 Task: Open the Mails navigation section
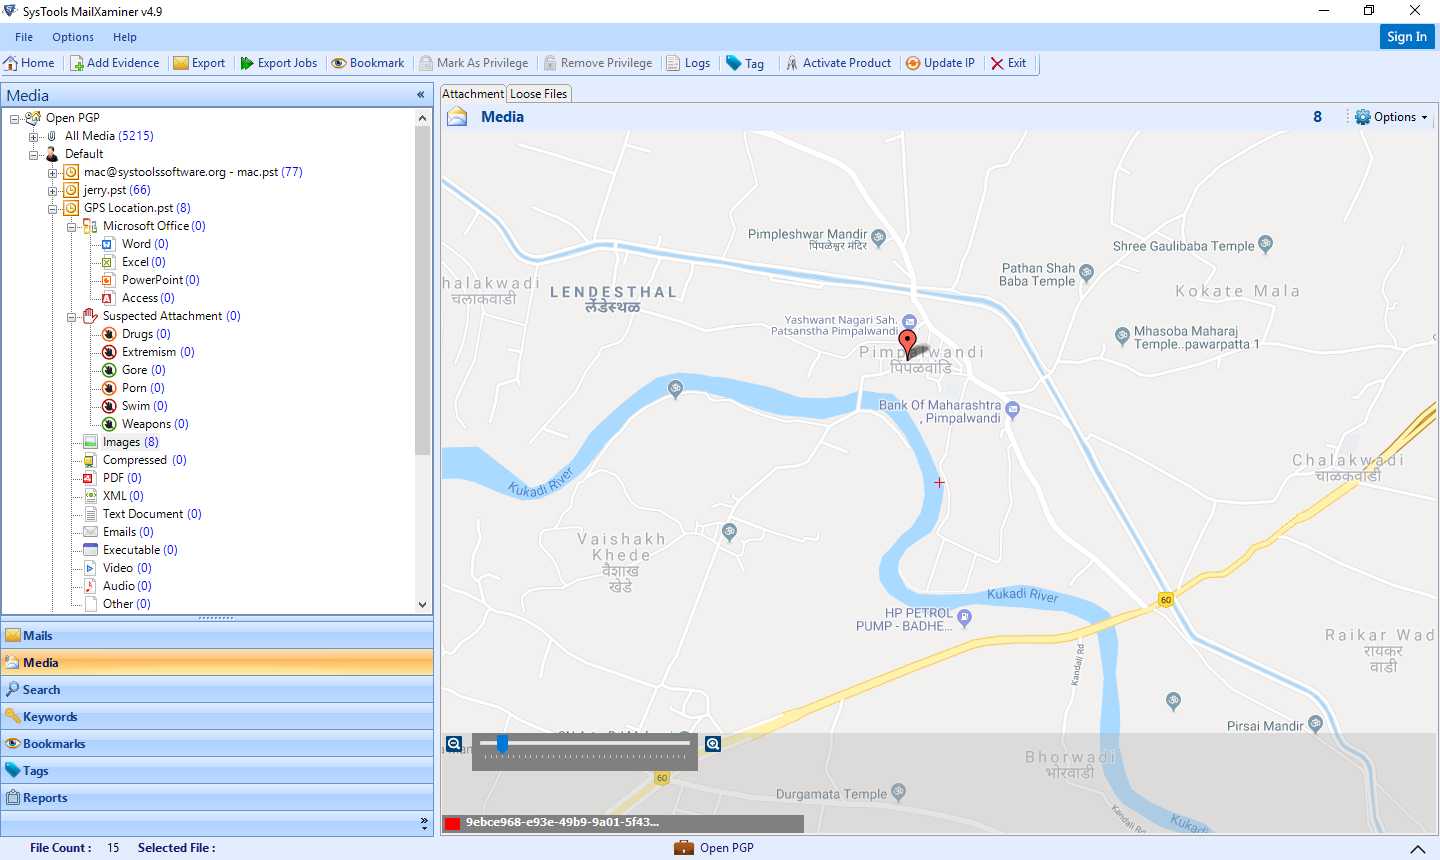click(x=217, y=636)
